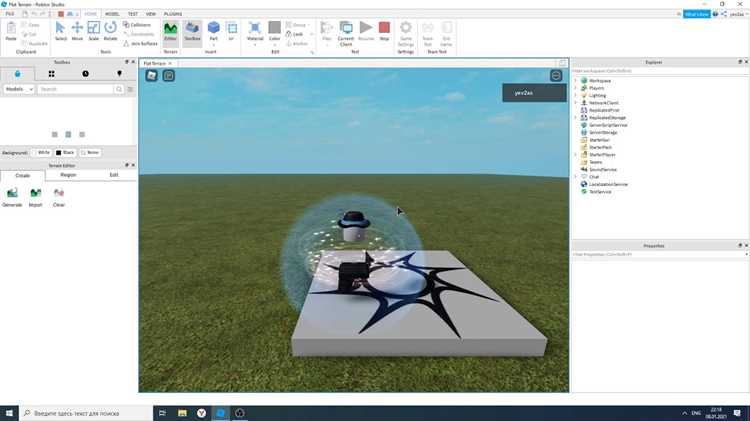Open the Roblox menu icon in the viewport
This screenshot has width=750, height=421.
(152, 76)
